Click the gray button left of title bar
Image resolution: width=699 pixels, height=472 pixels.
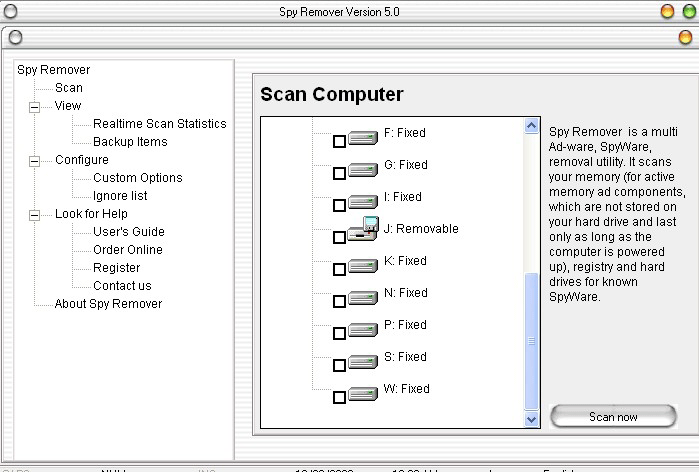tap(10, 11)
